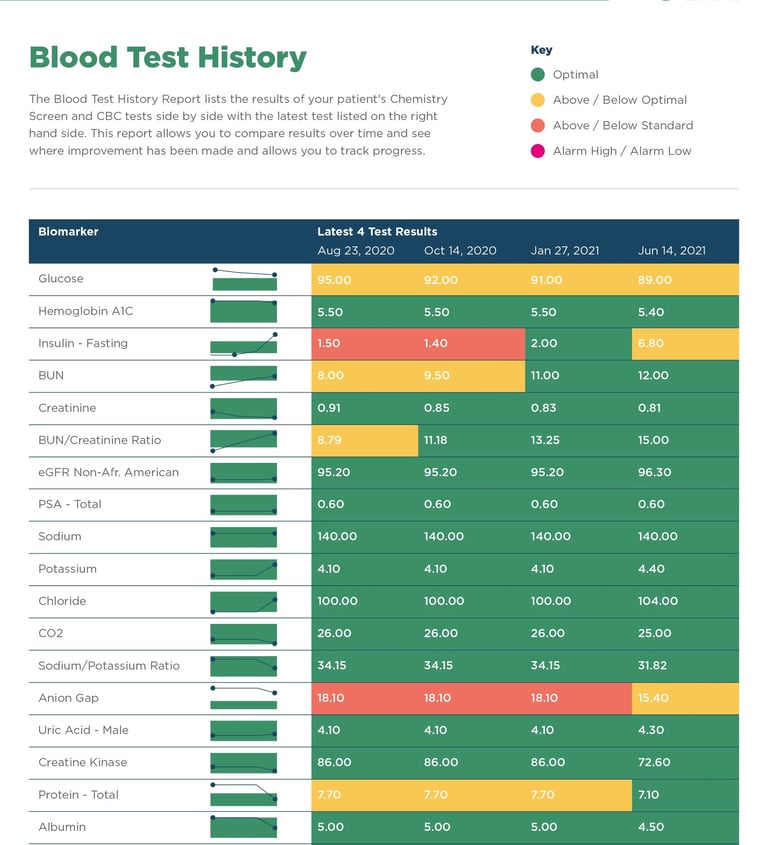Screen dimensions: 768x845
Task: Select the Jun 14, 2021 column header
Action: click(672, 251)
